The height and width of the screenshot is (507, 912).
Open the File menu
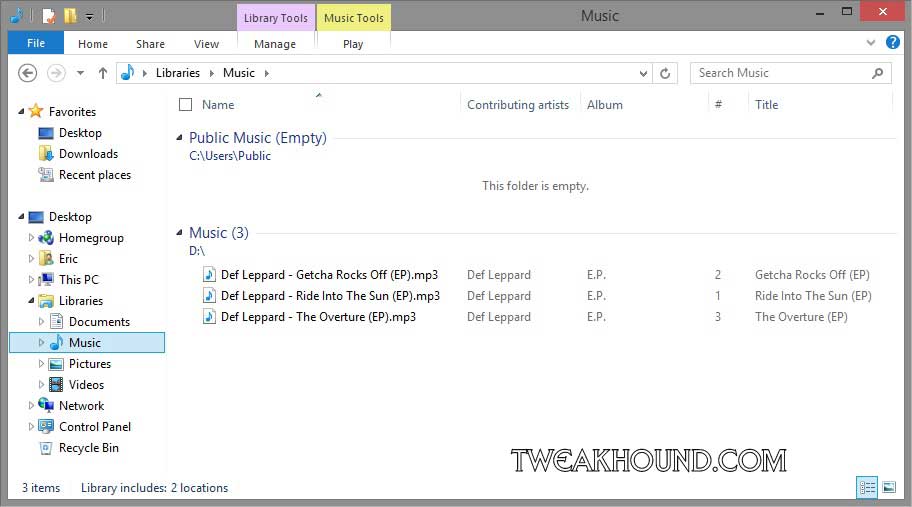coord(35,43)
